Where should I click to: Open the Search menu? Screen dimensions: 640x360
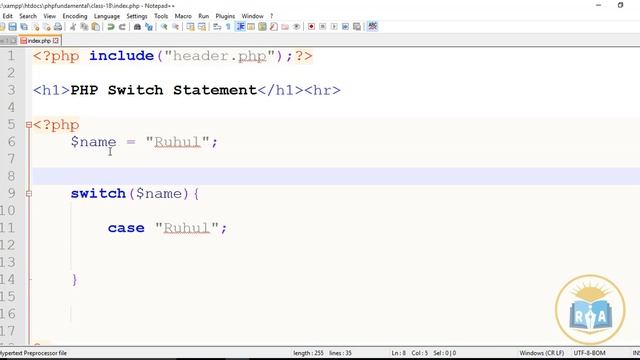[x=28, y=16]
